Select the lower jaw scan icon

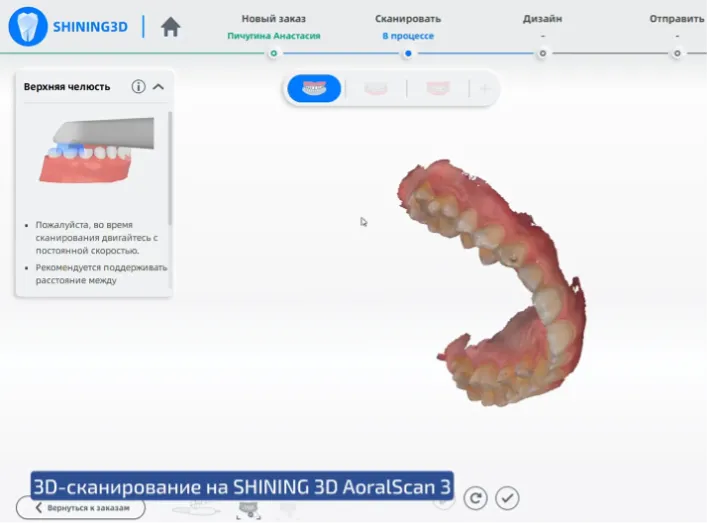pyautogui.click(x=377, y=89)
